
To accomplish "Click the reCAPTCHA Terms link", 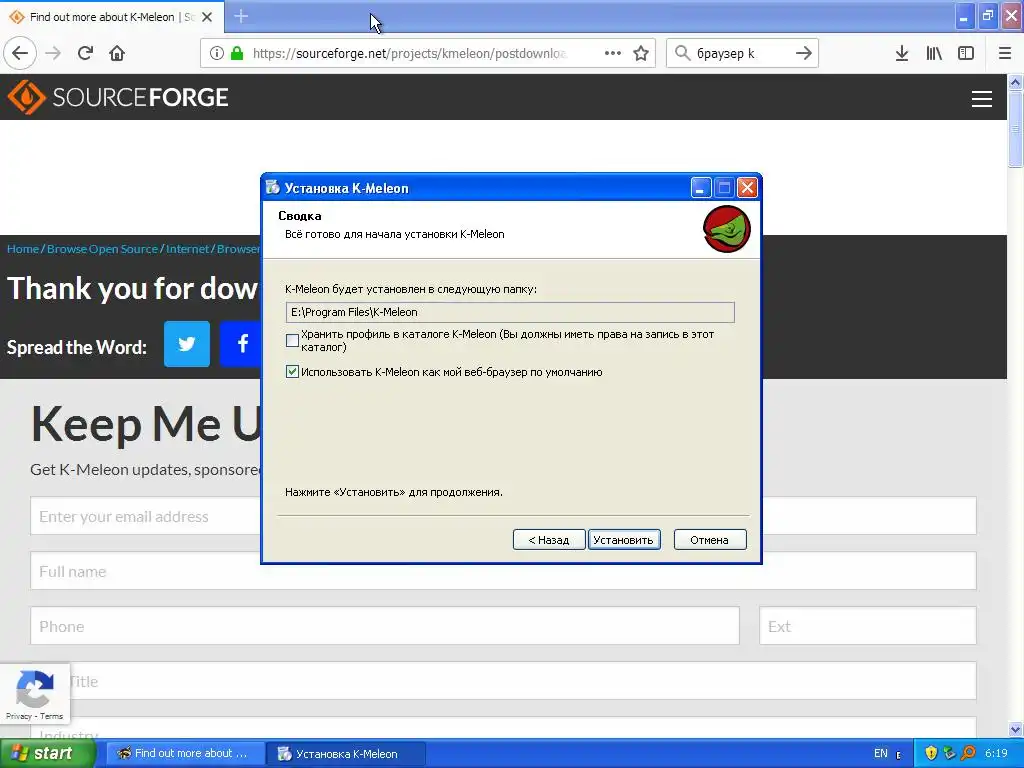I will [51, 716].
